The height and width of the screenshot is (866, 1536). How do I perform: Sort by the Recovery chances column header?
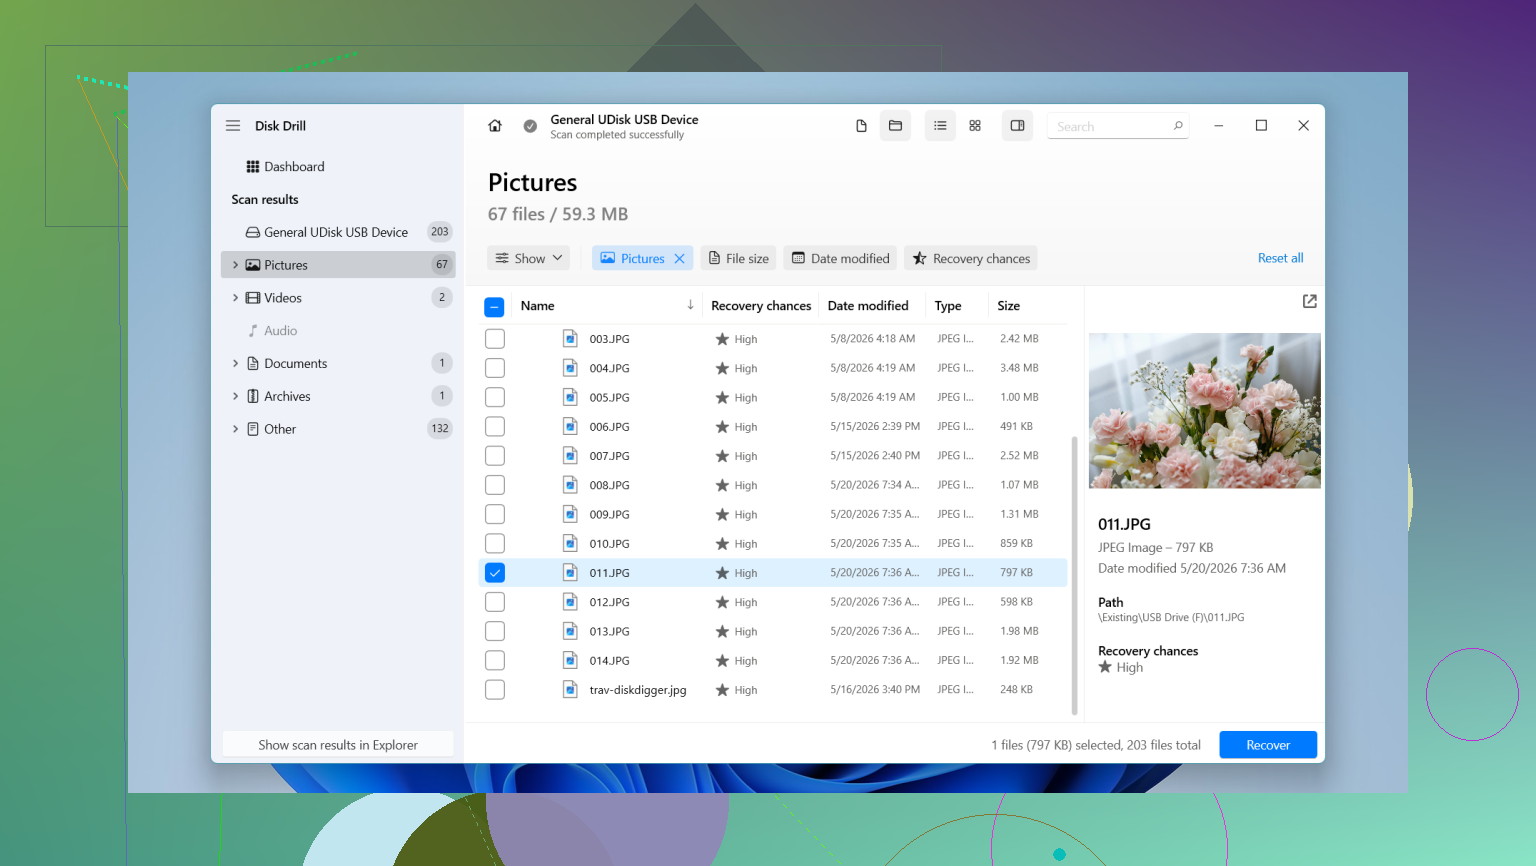point(761,306)
